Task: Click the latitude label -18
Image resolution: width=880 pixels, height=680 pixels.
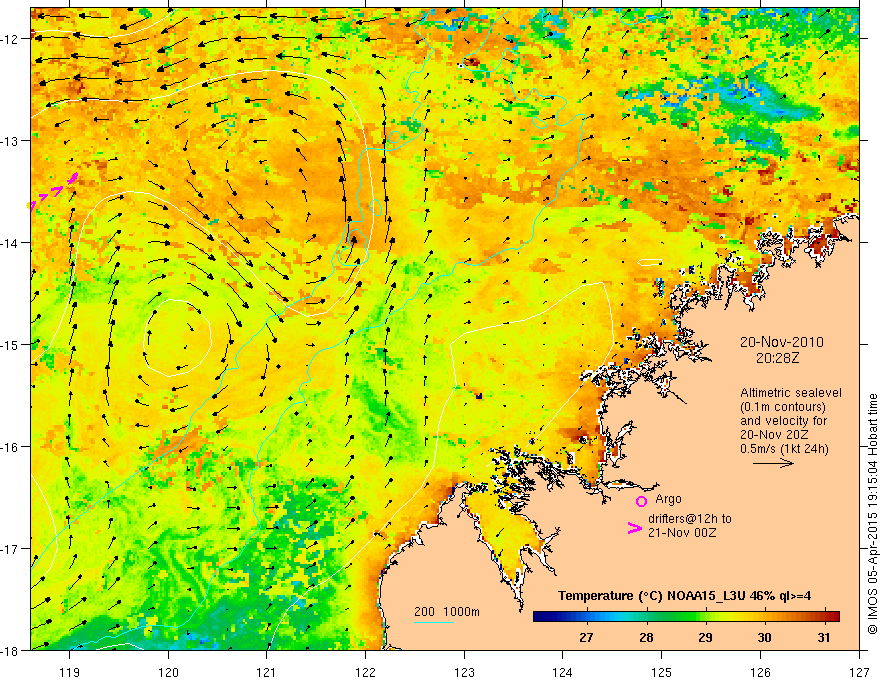Action: point(10,650)
